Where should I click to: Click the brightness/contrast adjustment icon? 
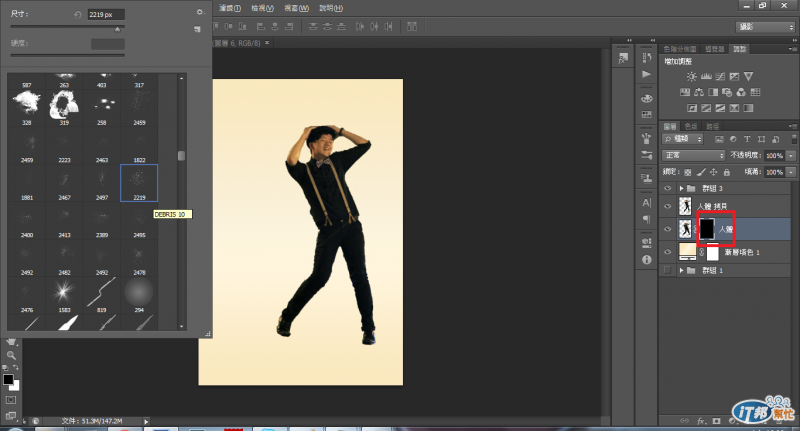[x=691, y=76]
